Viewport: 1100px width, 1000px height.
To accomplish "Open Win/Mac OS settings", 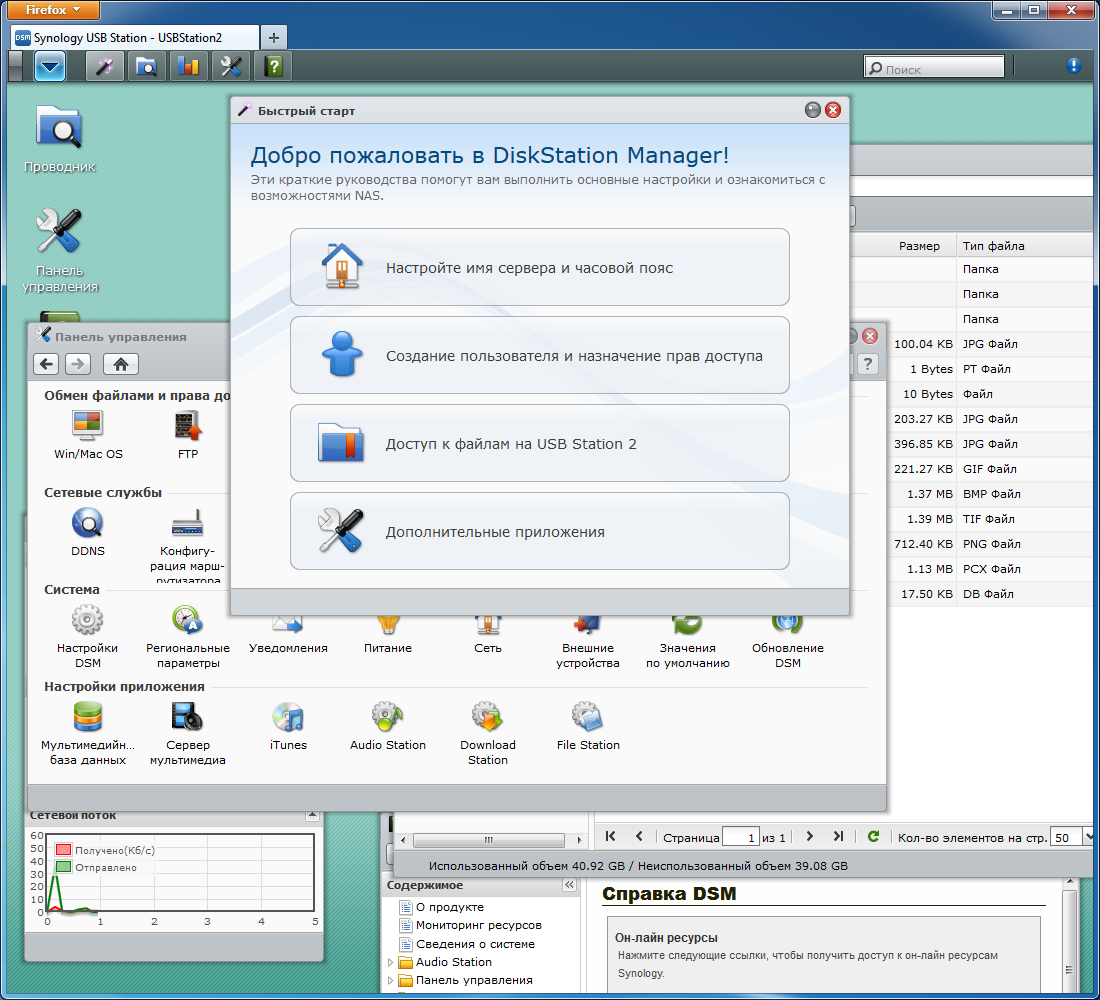I will click(x=88, y=435).
